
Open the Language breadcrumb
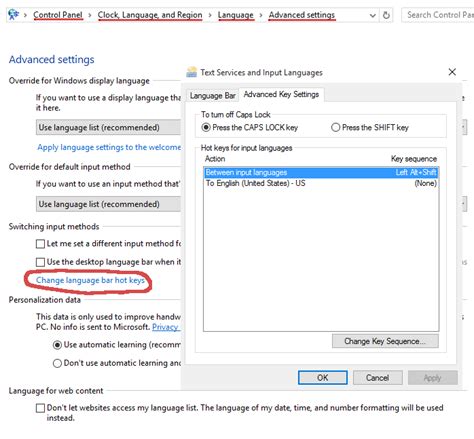coord(236,15)
